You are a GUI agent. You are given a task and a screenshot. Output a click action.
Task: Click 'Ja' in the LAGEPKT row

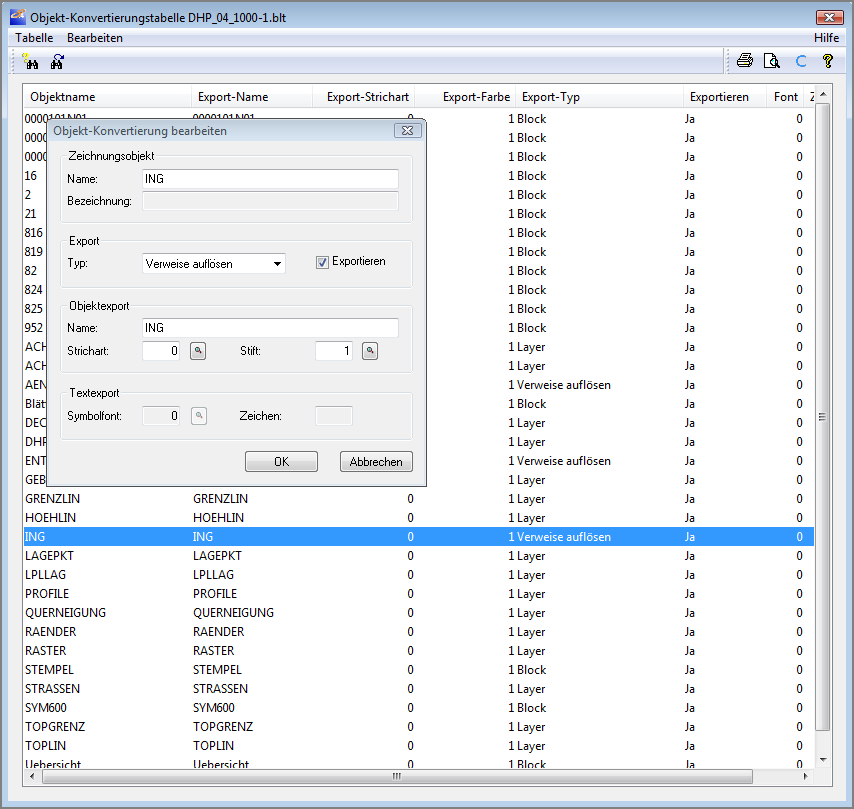690,556
